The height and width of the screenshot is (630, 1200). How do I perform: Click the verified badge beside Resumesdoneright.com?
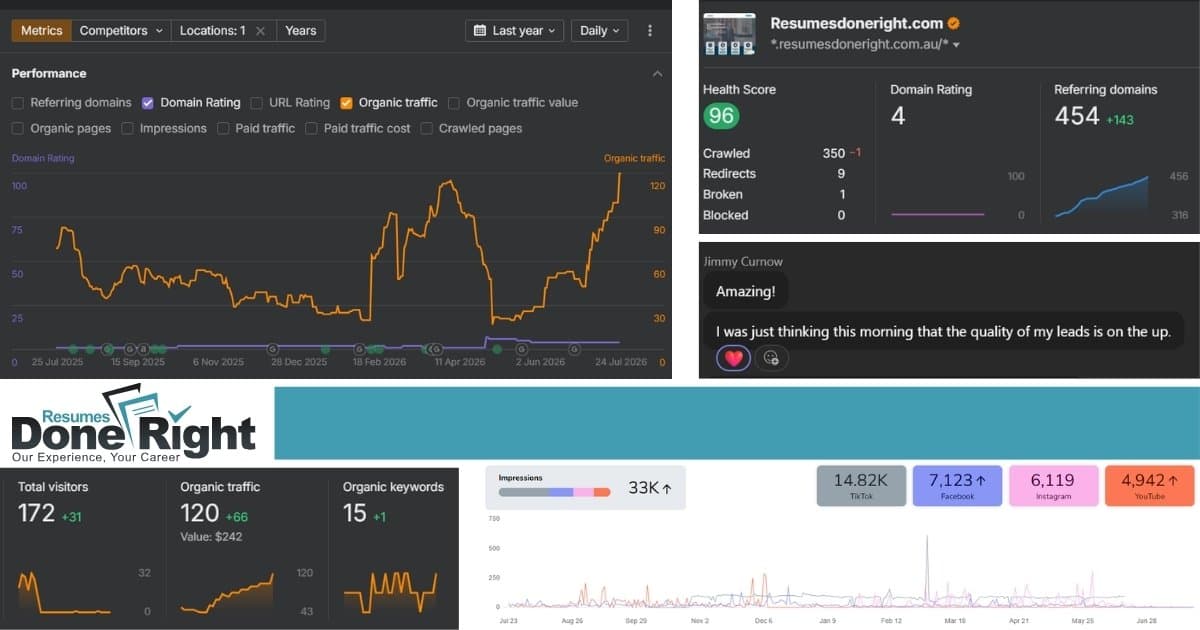pyautogui.click(x=955, y=23)
